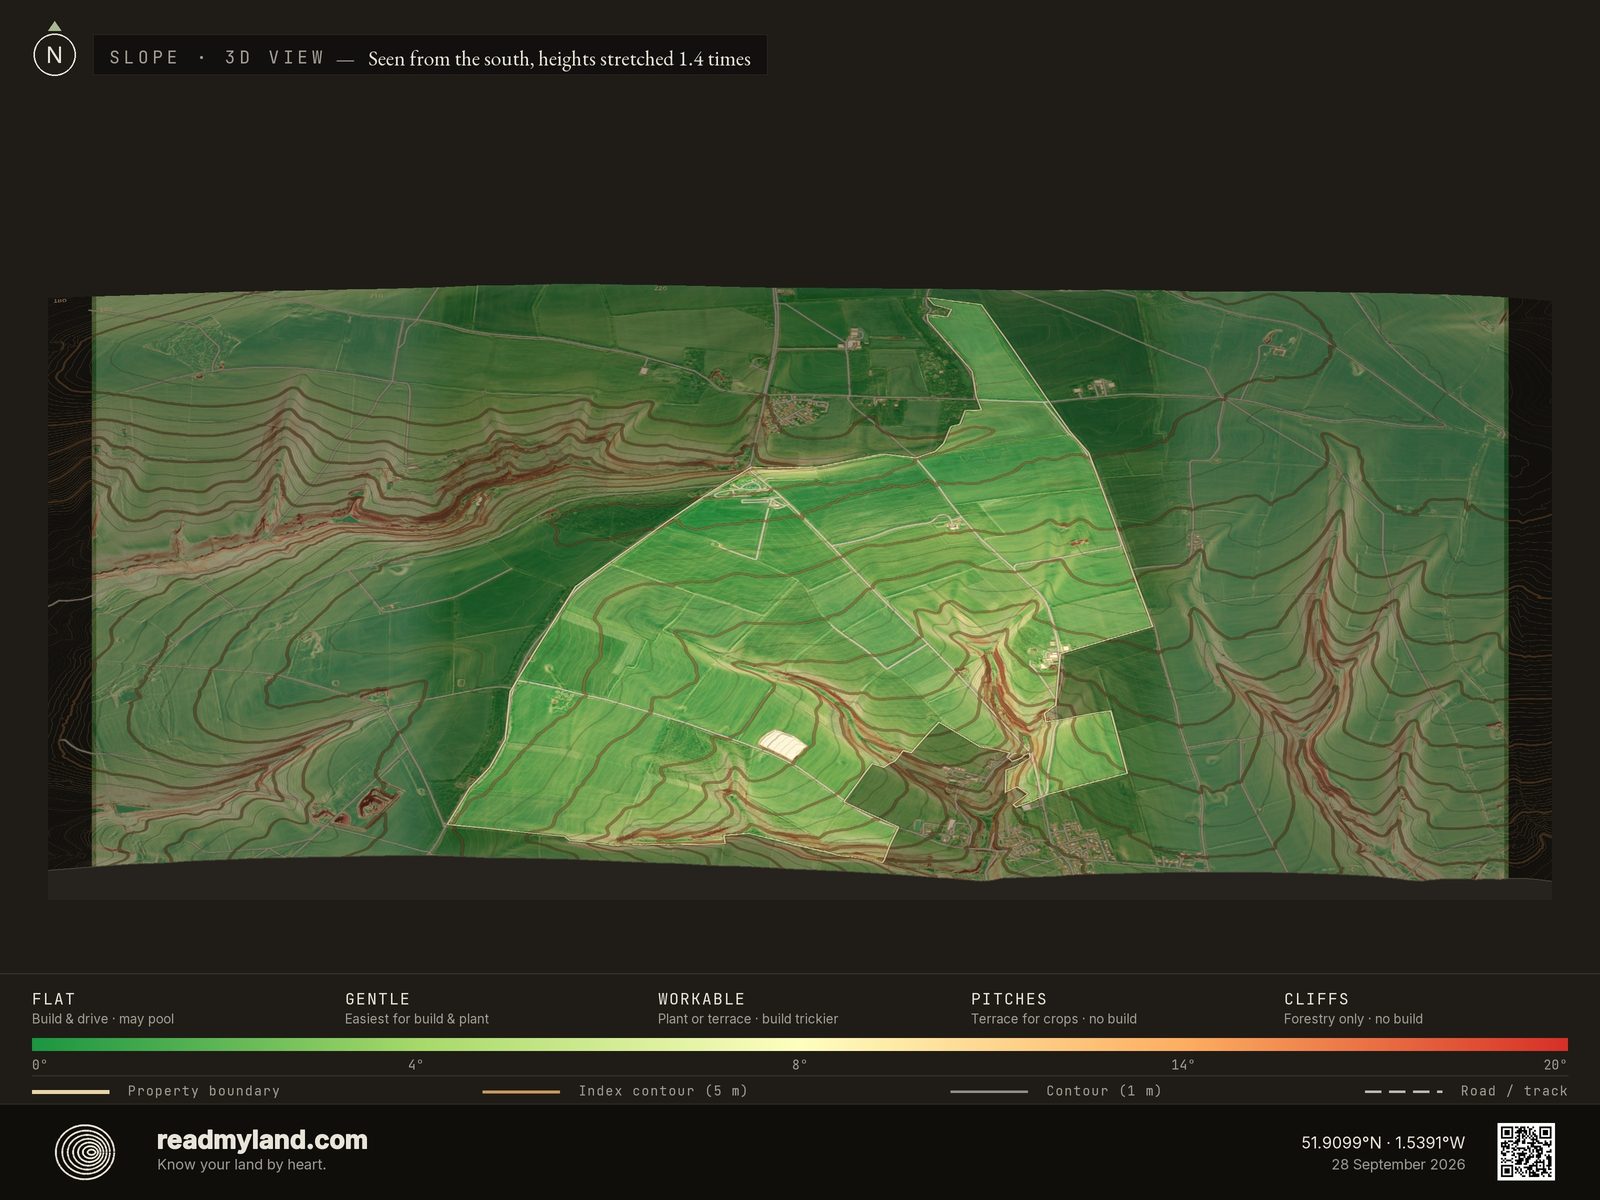
Task: Click the 'SLOPE · 3D VIEW' title
Action: click(x=217, y=58)
